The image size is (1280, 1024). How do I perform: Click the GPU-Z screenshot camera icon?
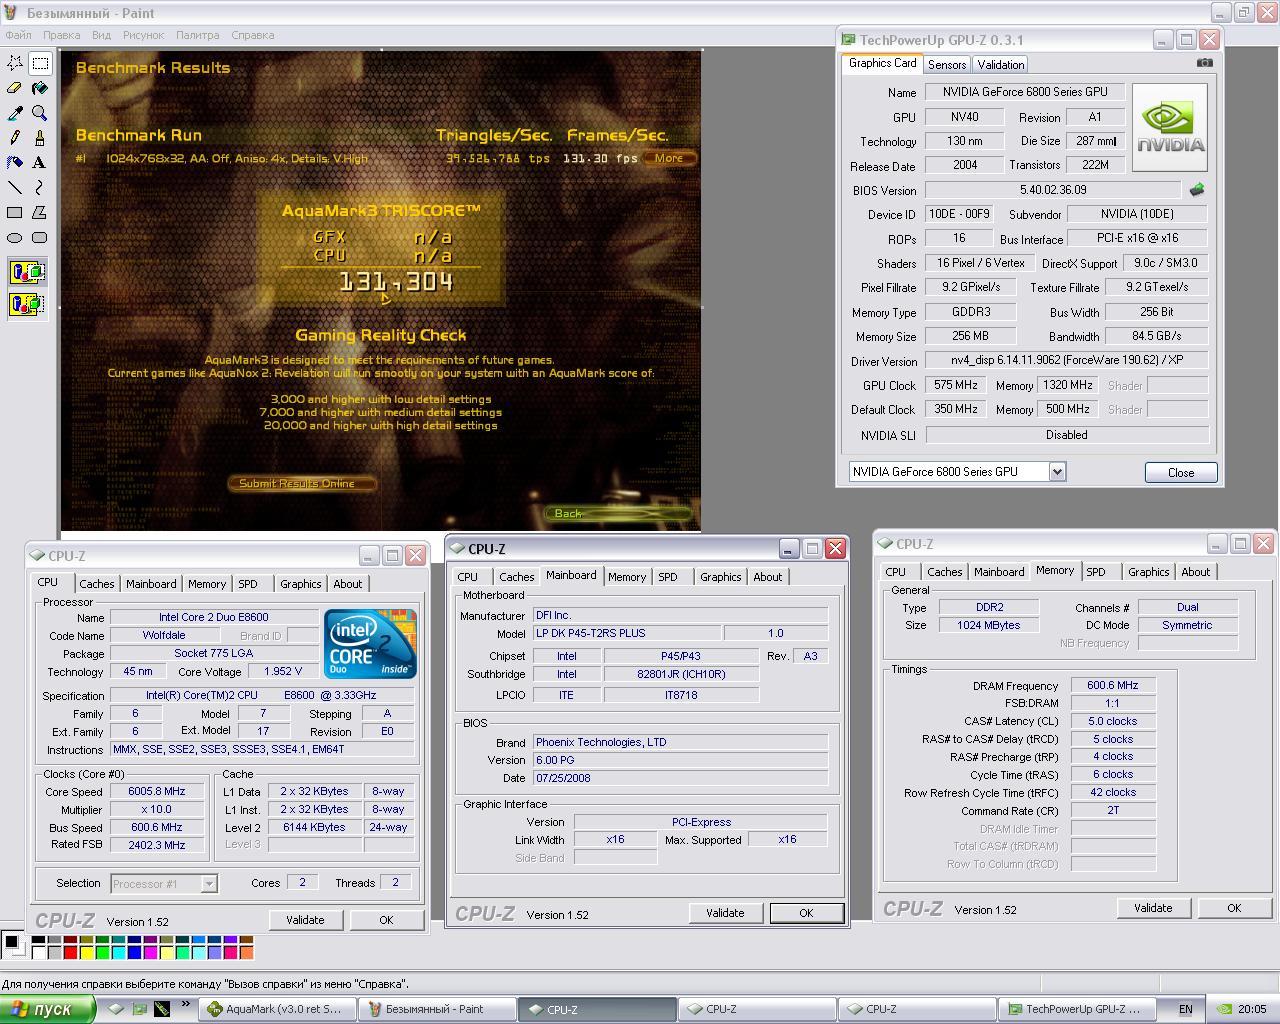1205,62
